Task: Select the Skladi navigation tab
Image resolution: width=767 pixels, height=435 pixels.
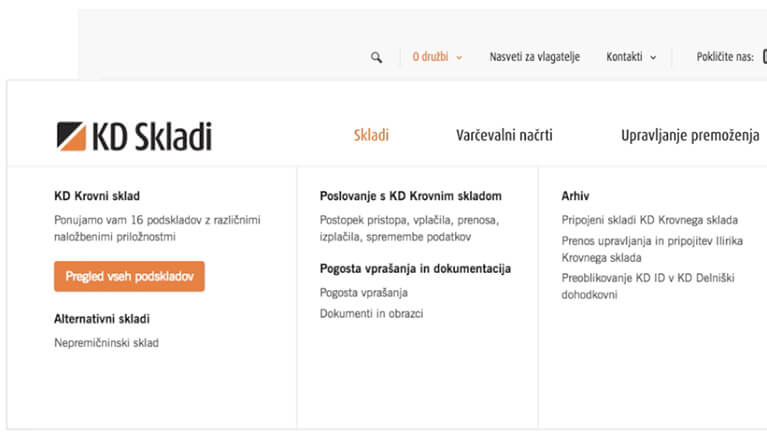Action: point(371,135)
